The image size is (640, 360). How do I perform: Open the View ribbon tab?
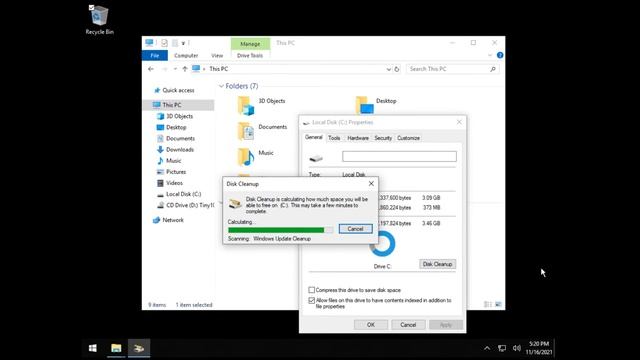click(x=217, y=55)
